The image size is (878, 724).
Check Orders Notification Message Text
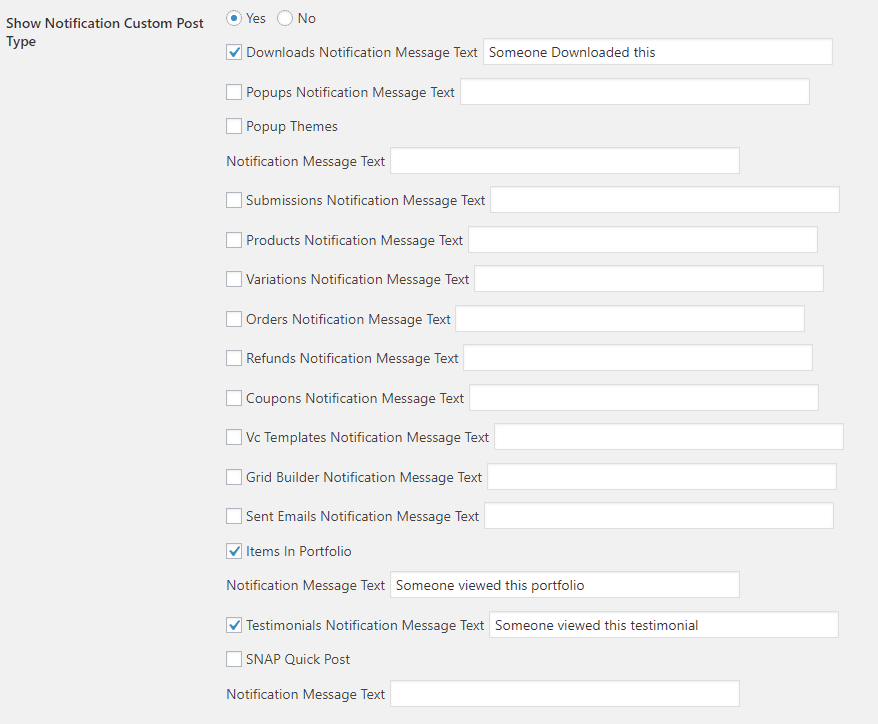click(x=234, y=318)
